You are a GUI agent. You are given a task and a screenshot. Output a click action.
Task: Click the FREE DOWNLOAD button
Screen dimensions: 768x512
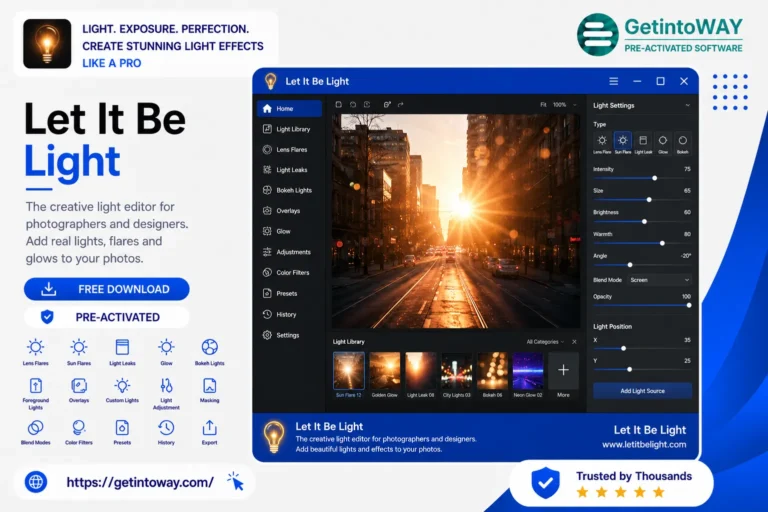(x=107, y=289)
